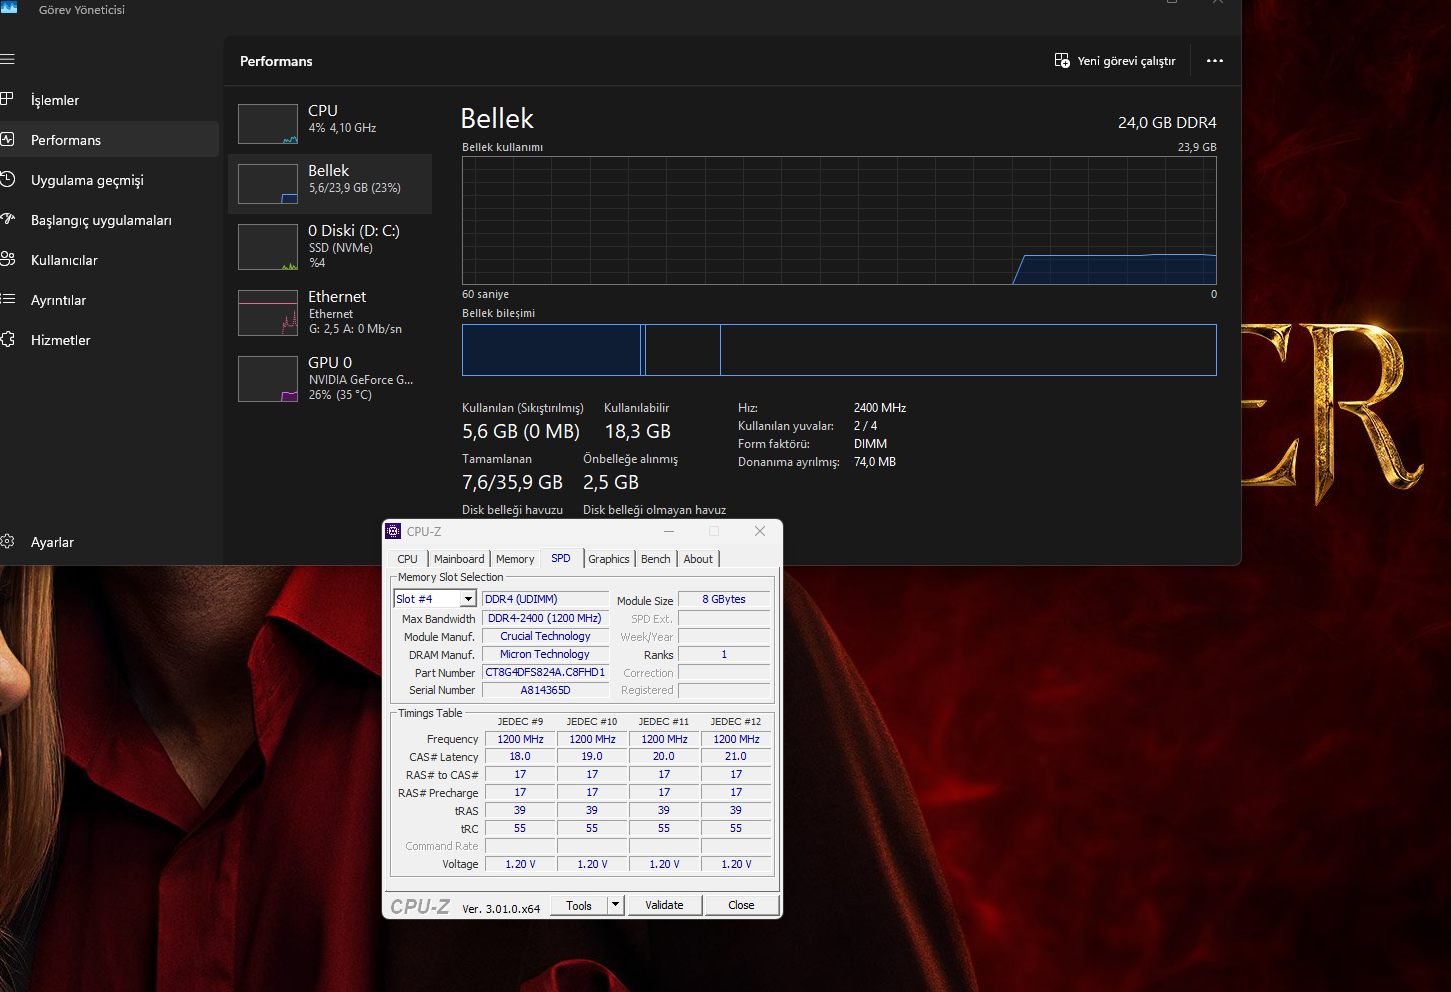Viewport: 1451px width, 992px height.
Task: Select the SPD tab in CPU-Z
Action: [561, 558]
